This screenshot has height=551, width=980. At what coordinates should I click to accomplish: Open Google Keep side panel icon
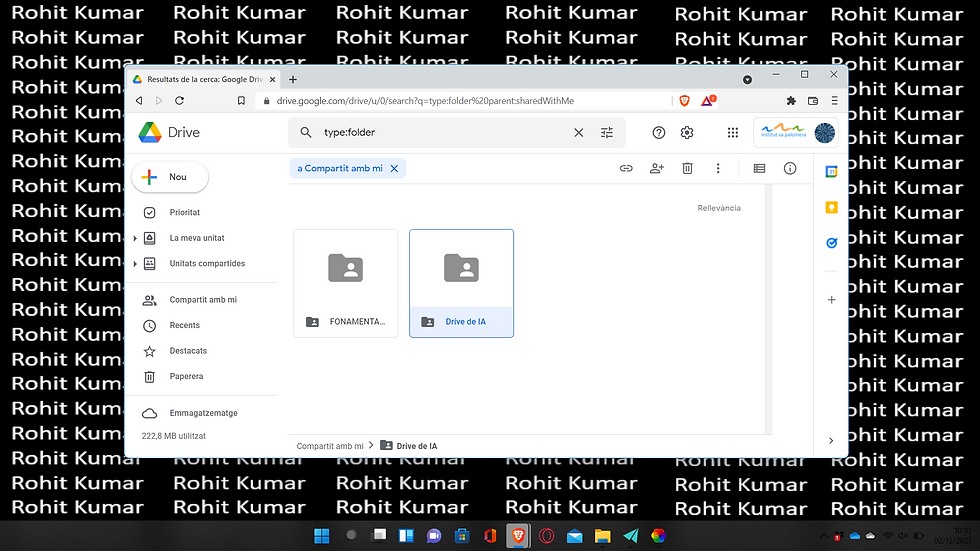click(831, 207)
